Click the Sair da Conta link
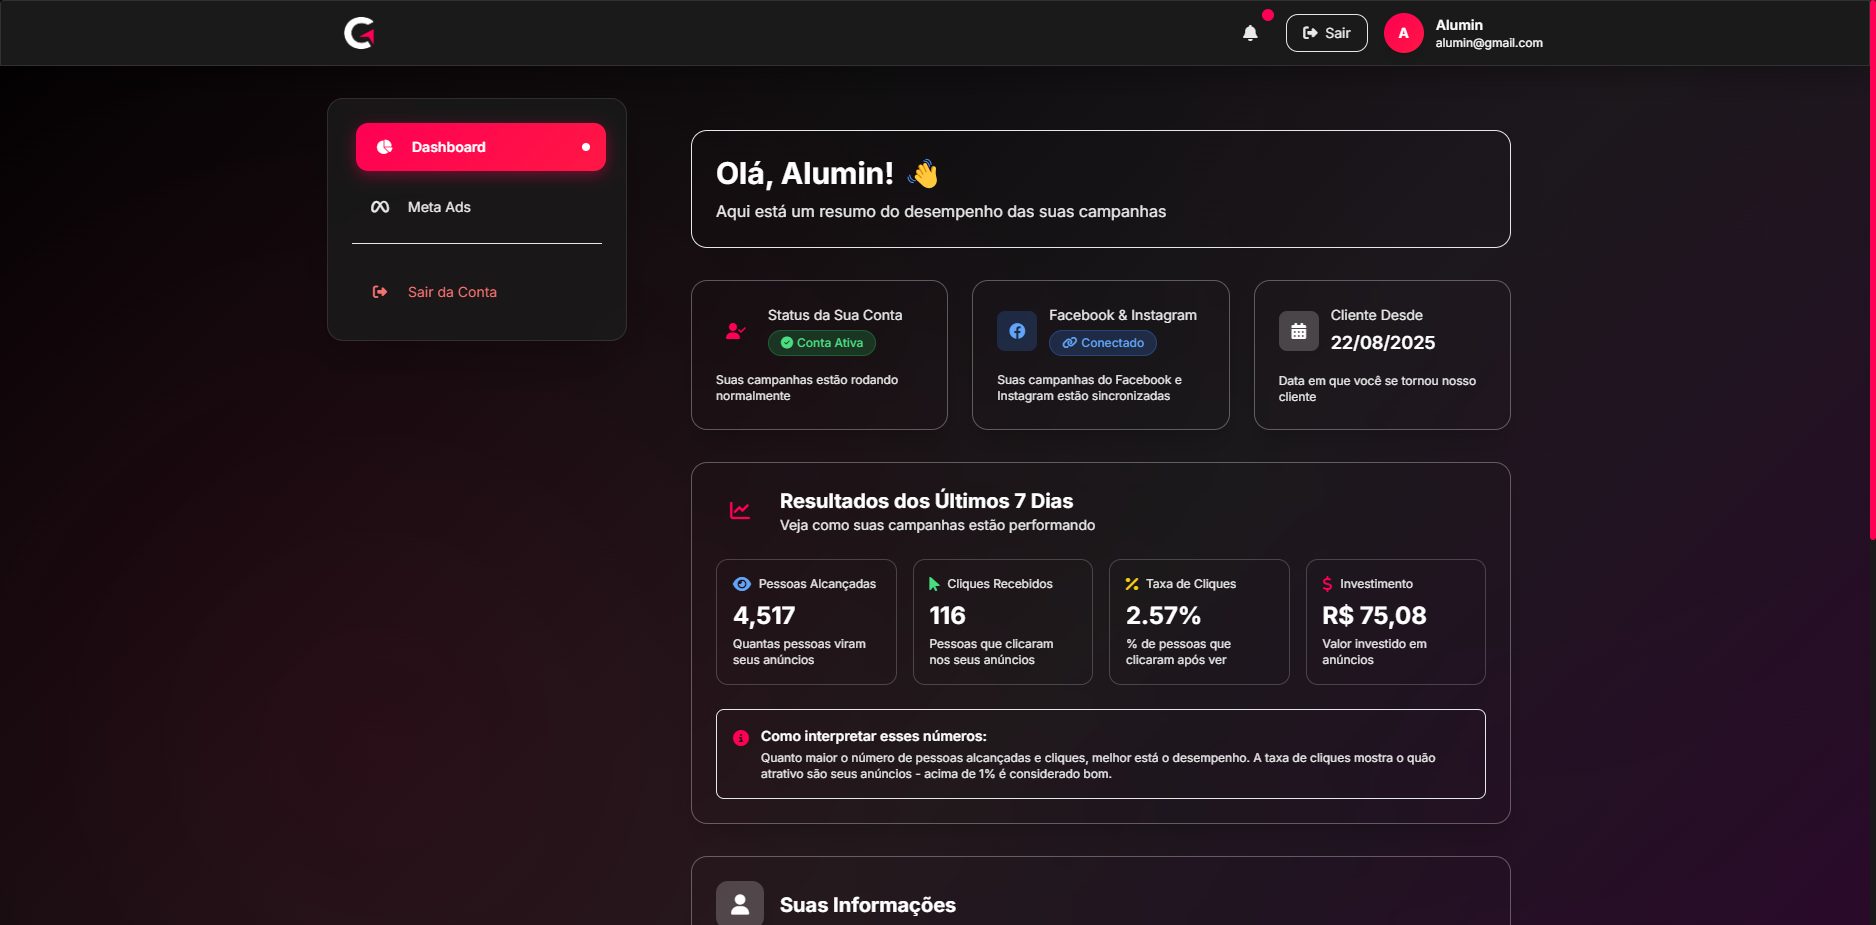This screenshot has width=1876, height=925. [x=451, y=292]
